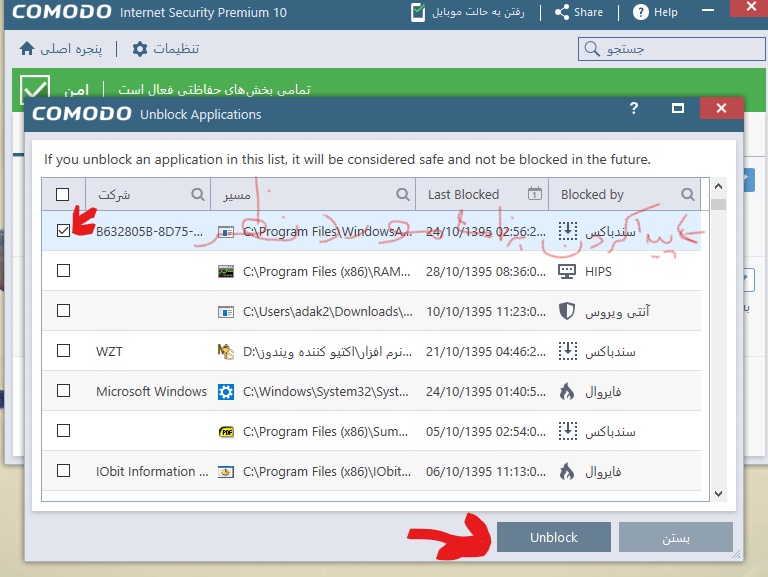This screenshot has width=768, height=577.
Task: Select Microsoft Windows company cell
Action: tap(151, 391)
